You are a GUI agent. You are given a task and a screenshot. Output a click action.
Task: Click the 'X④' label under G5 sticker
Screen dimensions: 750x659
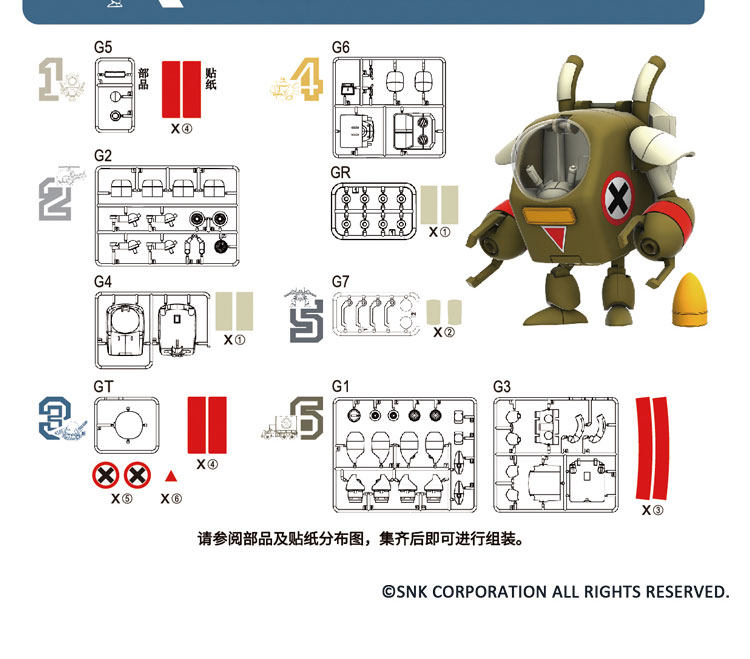(x=181, y=129)
